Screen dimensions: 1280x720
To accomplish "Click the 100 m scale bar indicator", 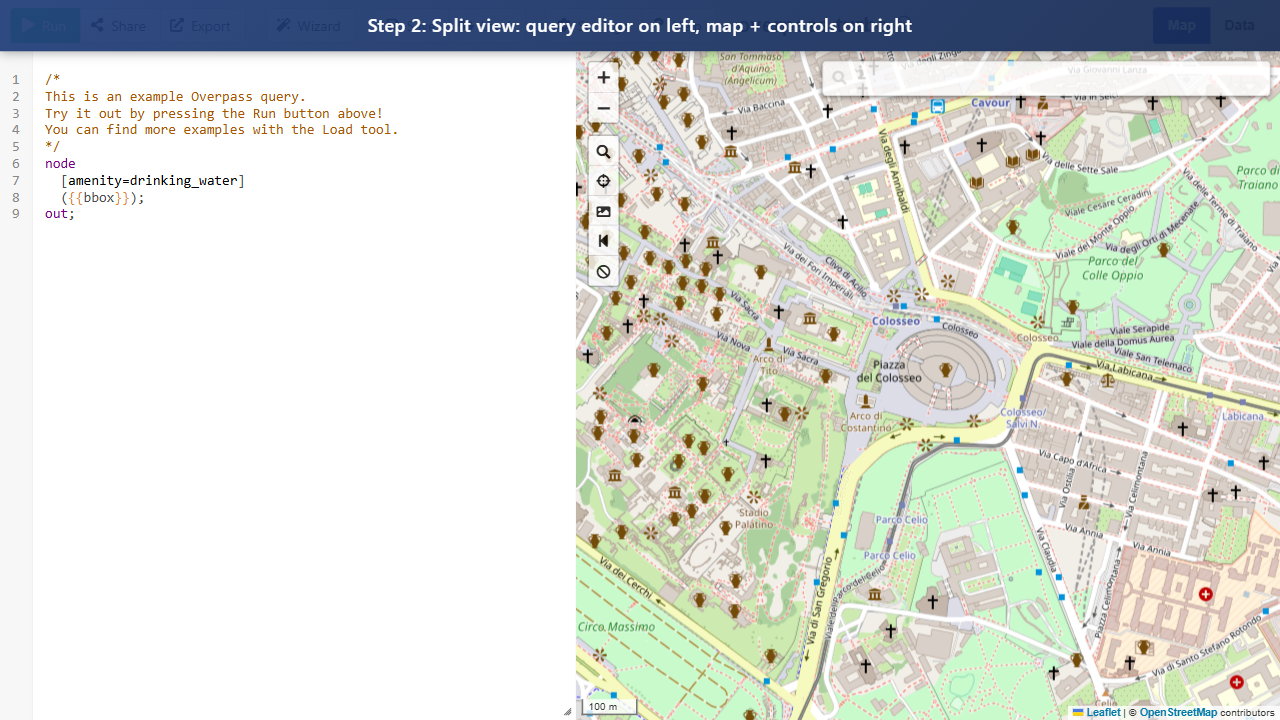I will click(606, 705).
